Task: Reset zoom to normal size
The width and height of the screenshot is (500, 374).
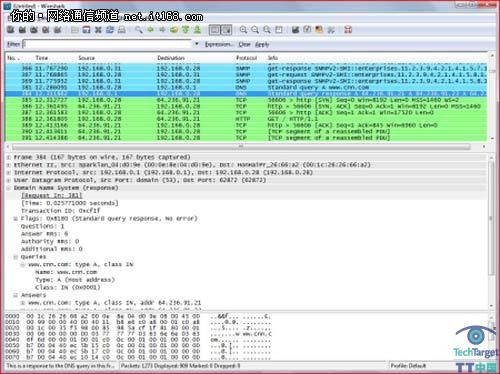Action: pos(267,30)
